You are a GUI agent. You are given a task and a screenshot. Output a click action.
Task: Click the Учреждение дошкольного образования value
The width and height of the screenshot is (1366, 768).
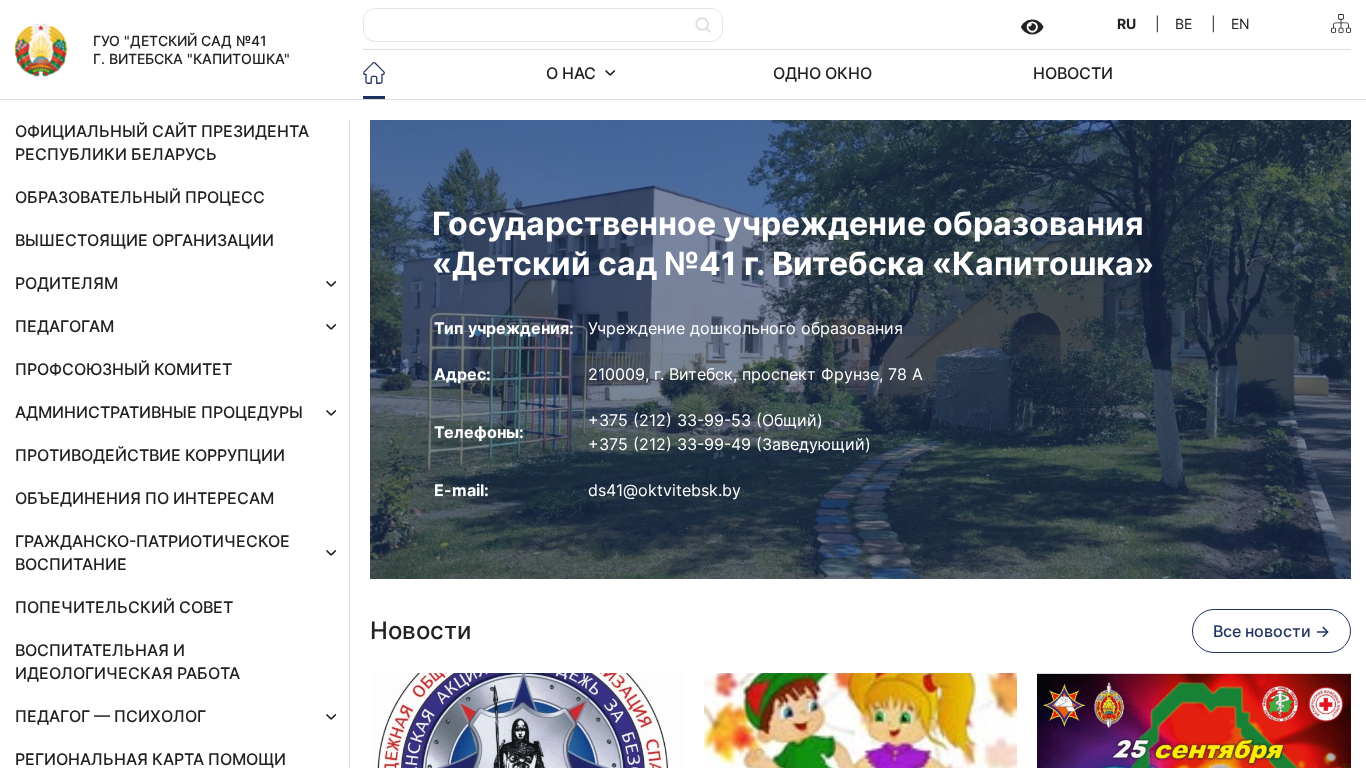point(745,328)
